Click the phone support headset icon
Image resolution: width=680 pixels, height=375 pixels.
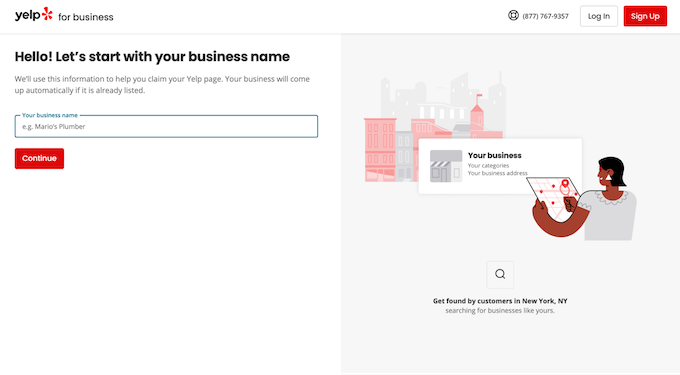[513, 16]
